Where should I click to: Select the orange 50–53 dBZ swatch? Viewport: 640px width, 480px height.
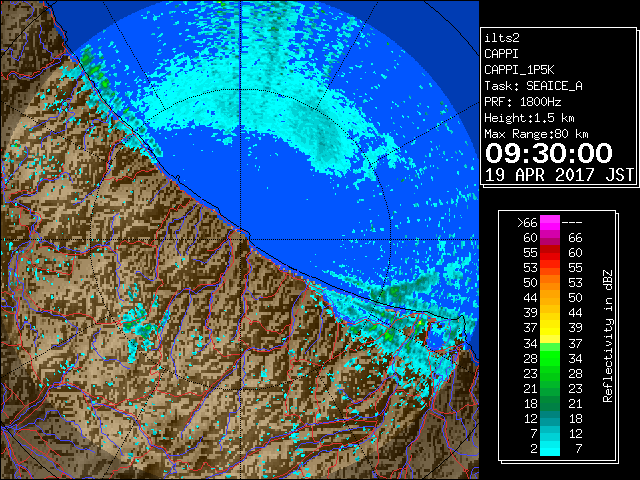click(550, 283)
